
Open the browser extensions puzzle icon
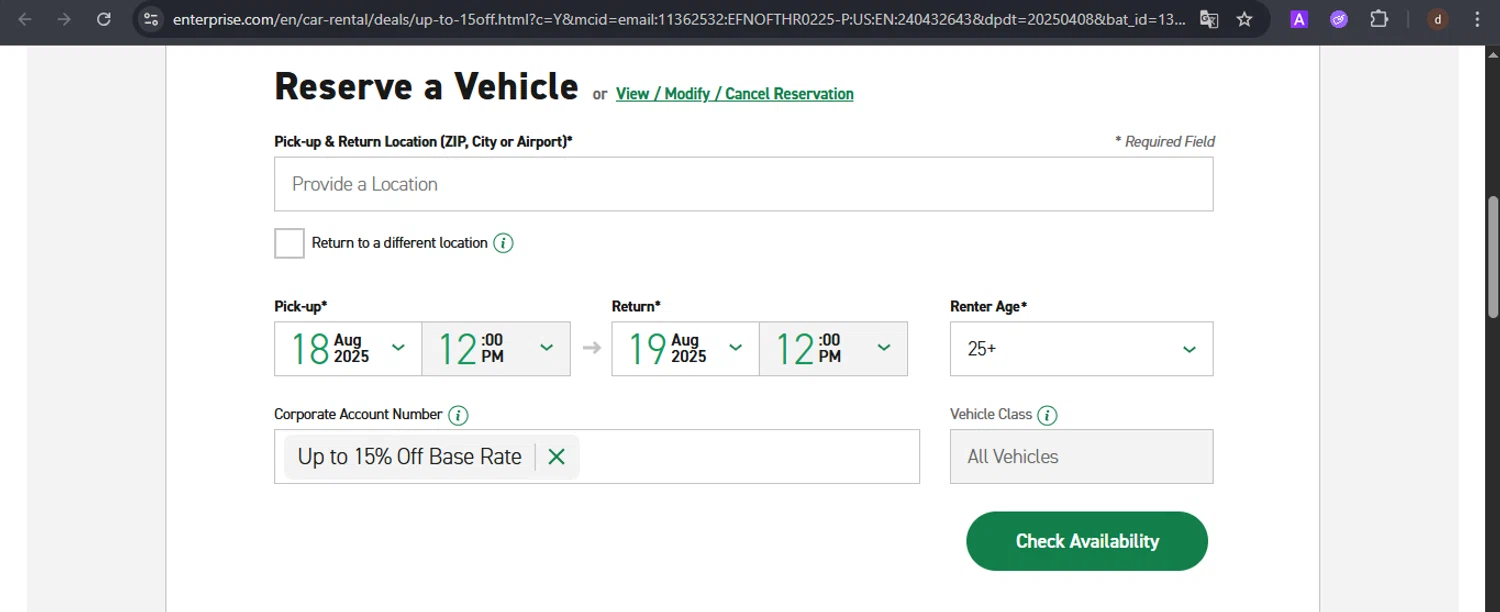[1379, 19]
